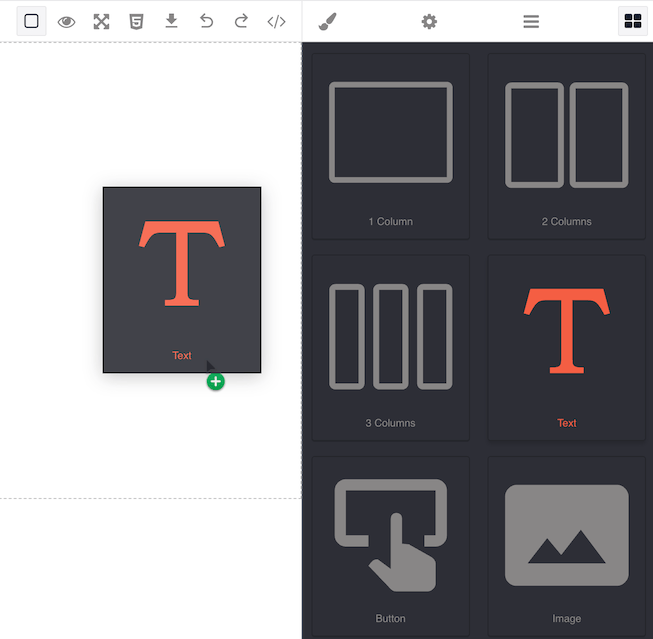
Task: Open the code view icon
Action: coord(277,22)
